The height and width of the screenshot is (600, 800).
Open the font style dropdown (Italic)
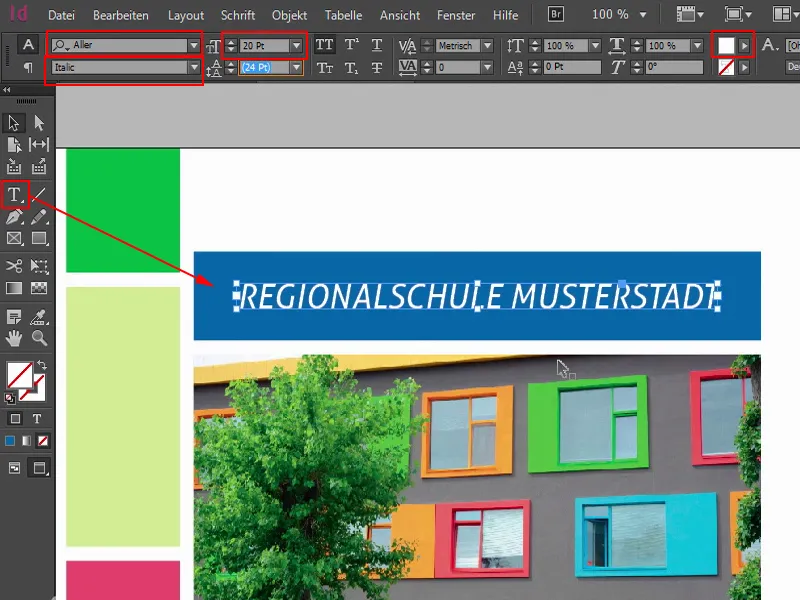click(x=194, y=67)
